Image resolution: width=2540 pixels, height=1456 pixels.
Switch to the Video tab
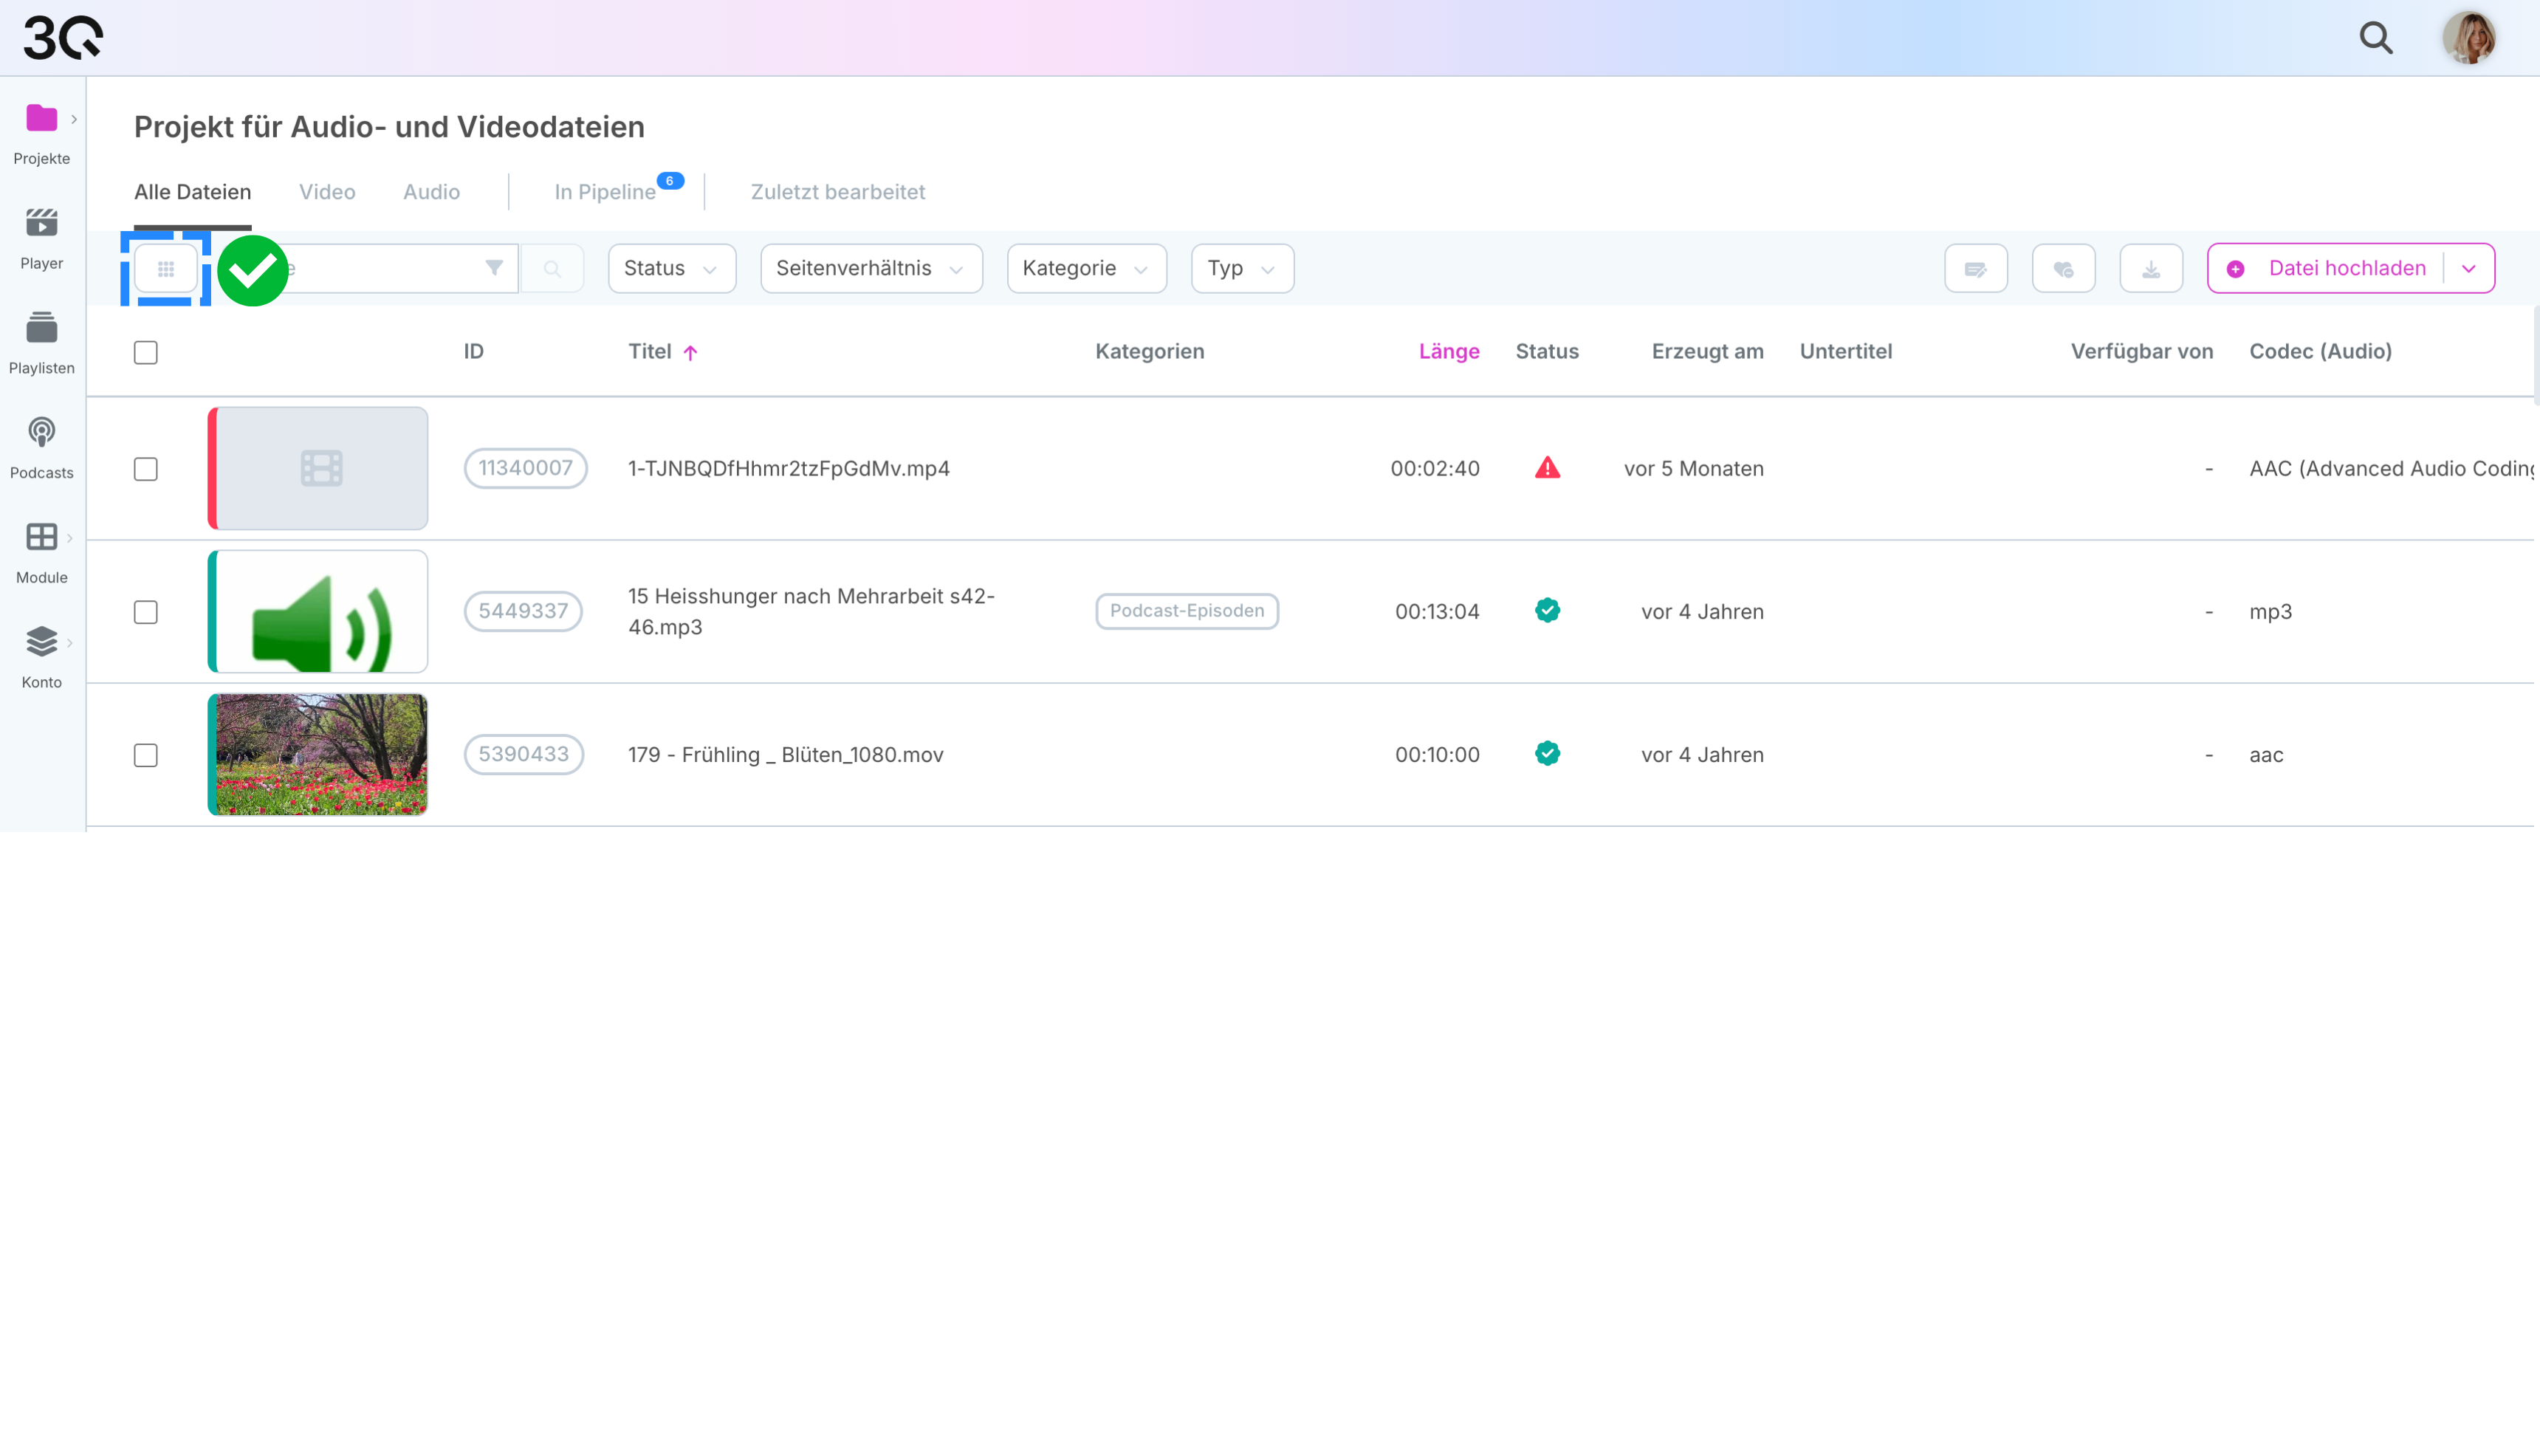[x=327, y=192]
